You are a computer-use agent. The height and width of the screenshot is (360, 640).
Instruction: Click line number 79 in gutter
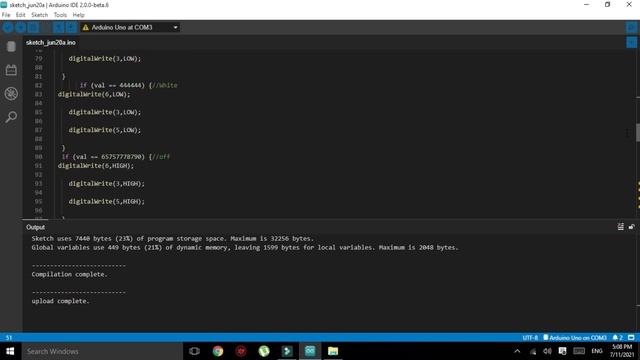pyautogui.click(x=38, y=58)
